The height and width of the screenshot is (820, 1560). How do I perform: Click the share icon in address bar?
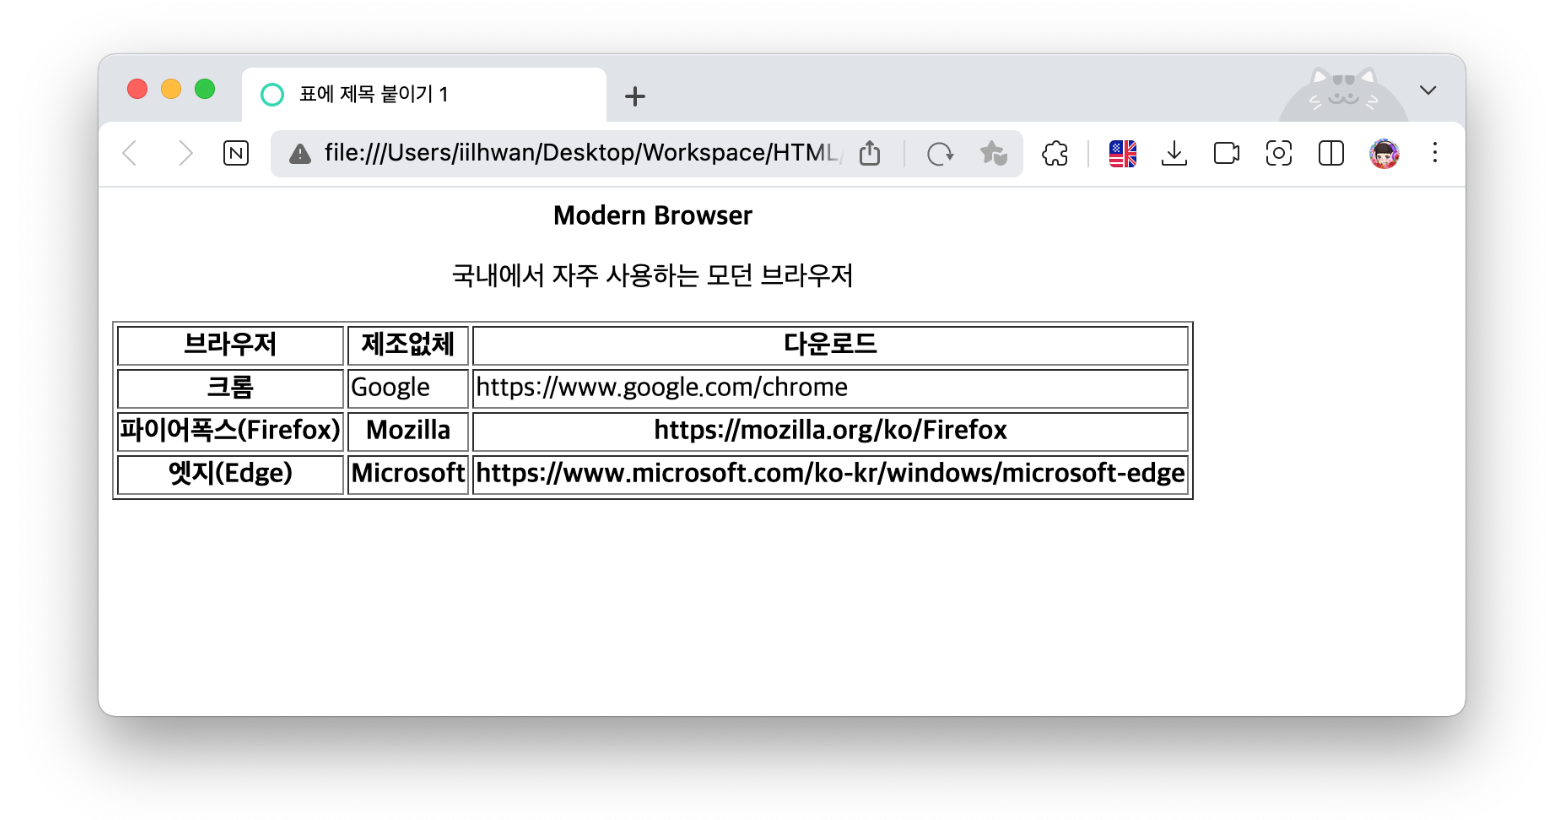pyautogui.click(x=870, y=153)
